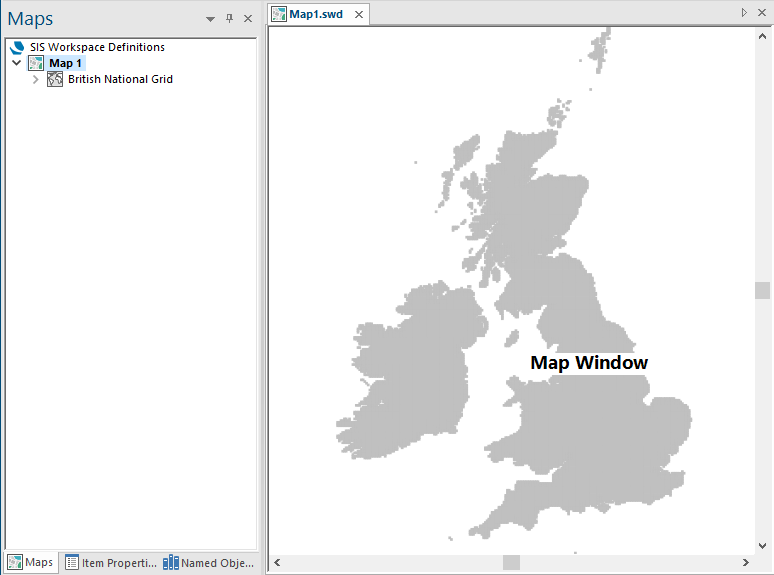This screenshot has width=774, height=575.
Task: Click the British National Grid layer icon
Action: point(55,79)
